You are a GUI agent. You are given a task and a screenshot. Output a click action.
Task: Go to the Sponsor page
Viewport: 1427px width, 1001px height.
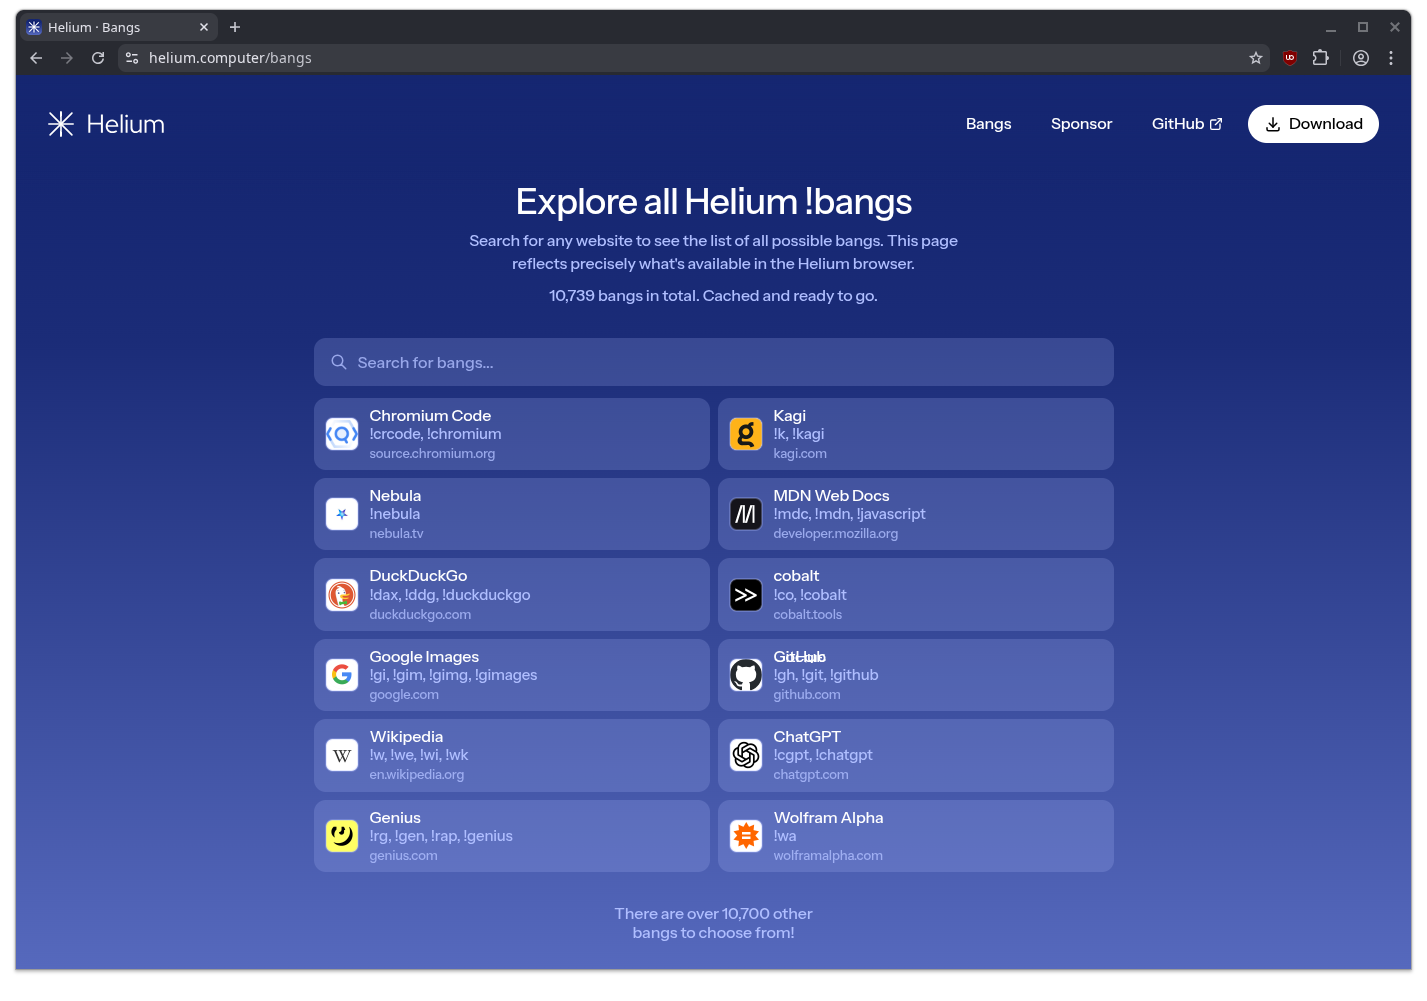(x=1081, y=124)
